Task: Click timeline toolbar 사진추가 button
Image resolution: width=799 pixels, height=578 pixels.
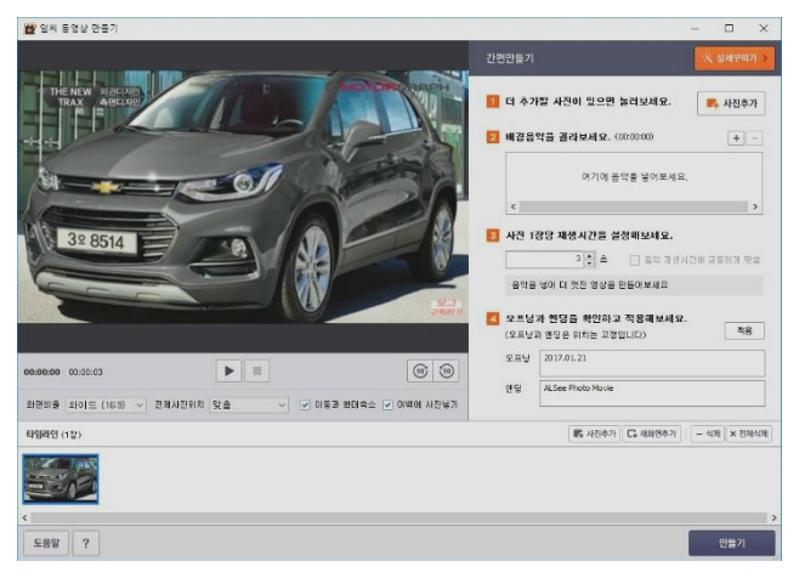Action: 594,434
